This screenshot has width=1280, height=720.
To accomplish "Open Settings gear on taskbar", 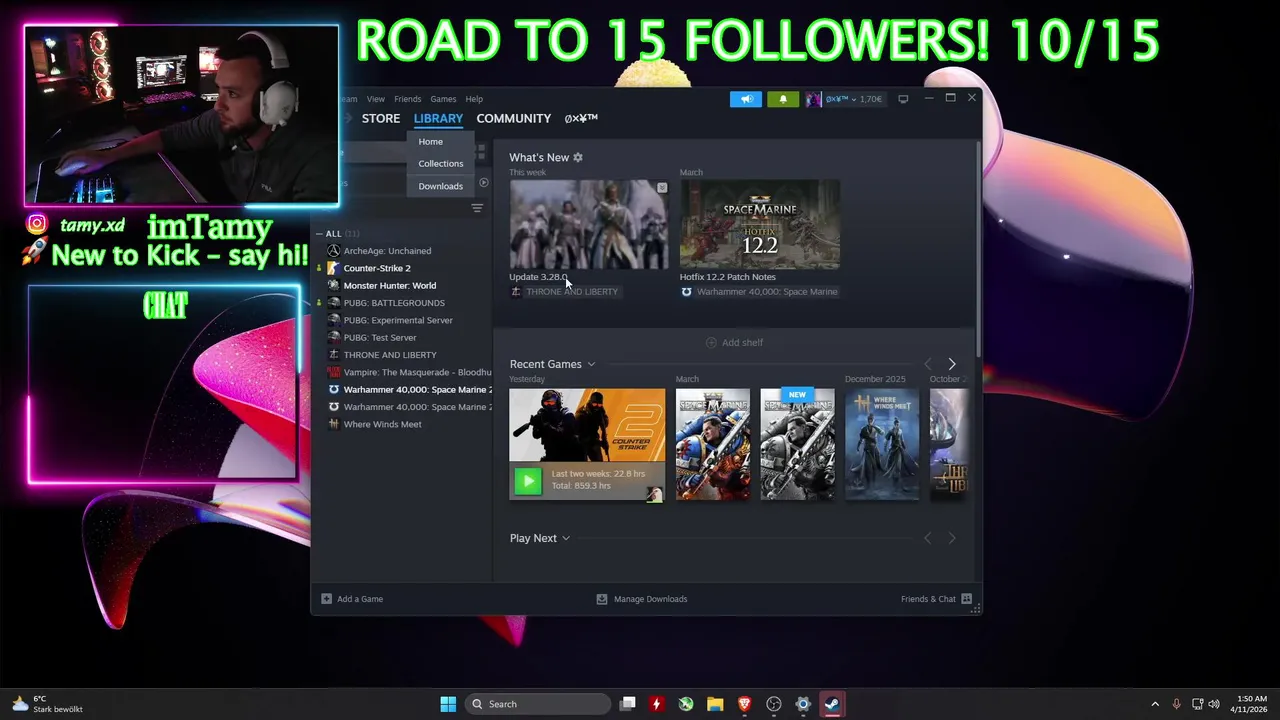I will coord(803,704).
